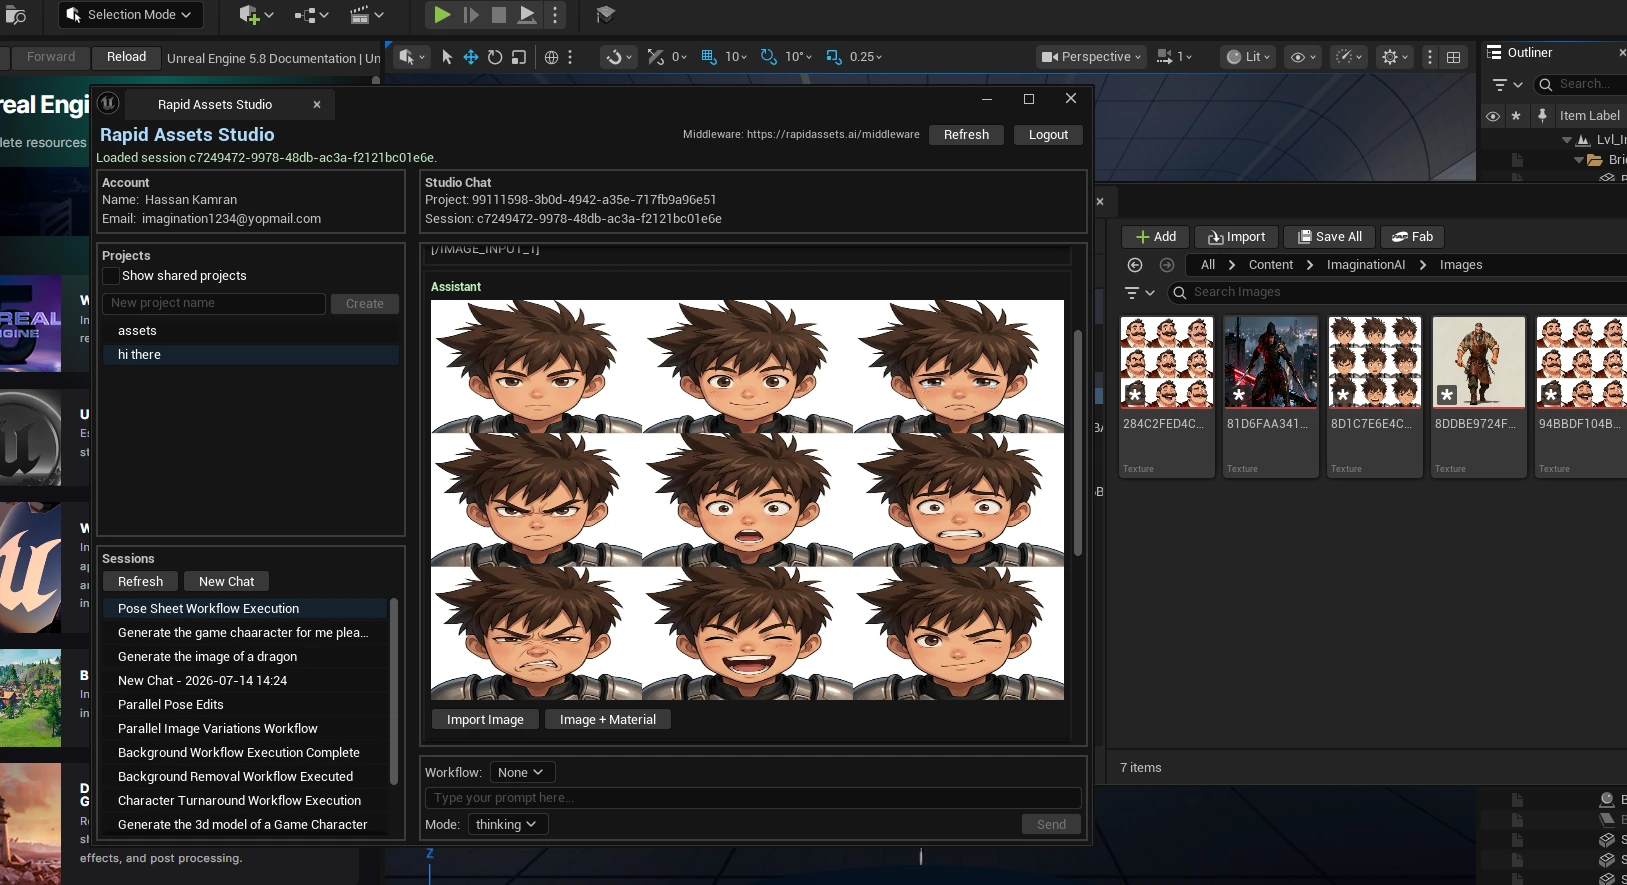Open viewport Show flags eye menu
Viewport: 1627px width, 885px height.
tap(1303, 57)
